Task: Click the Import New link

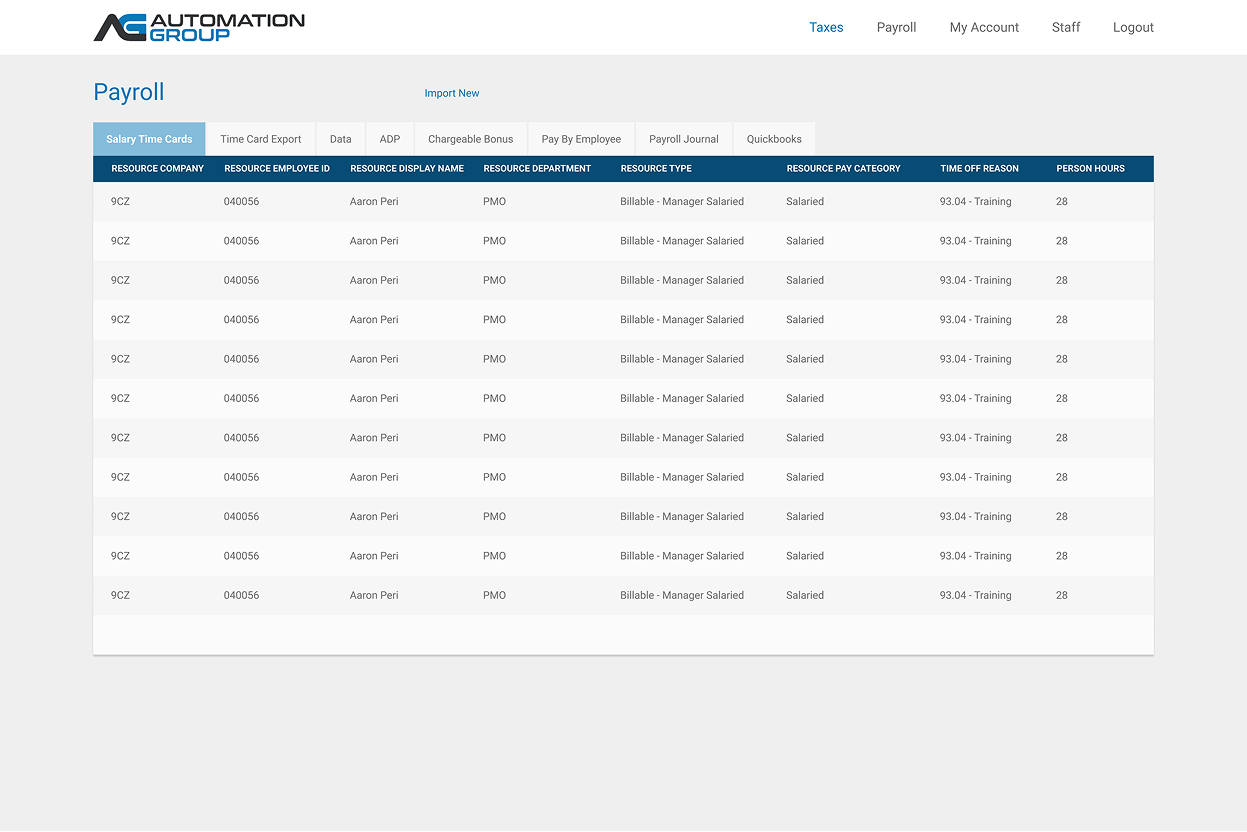Action: (x=452, y=93)
